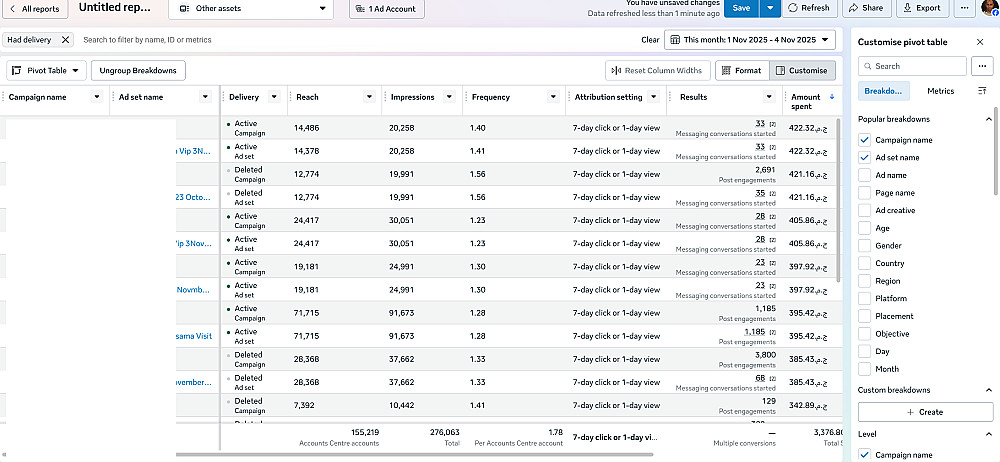The height and width of the screenshot is (462, 1000).
Task: Switch to the Metrics tab
Action: pyautogui.click(x=940, y=91)
